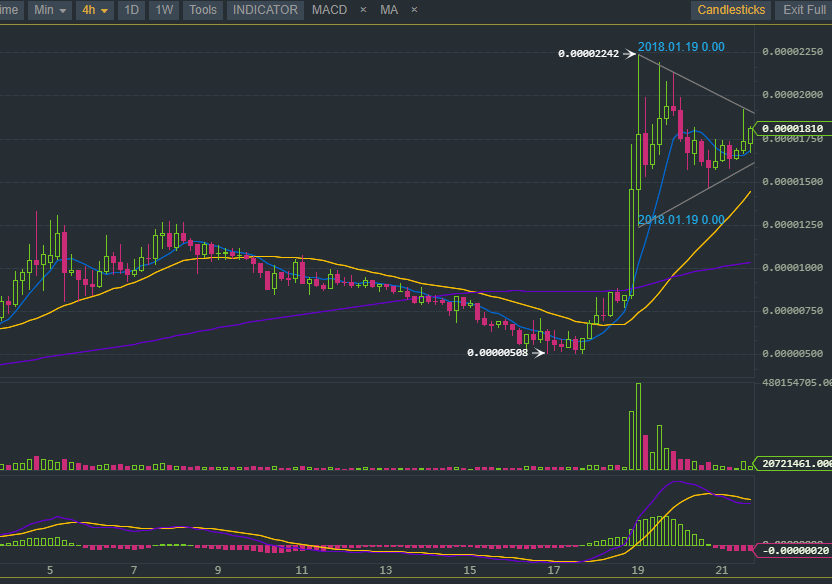This screenshot has width=832, height=584.
Task: Click the 0.00002250 price axis label
Action: click(793, 51)
